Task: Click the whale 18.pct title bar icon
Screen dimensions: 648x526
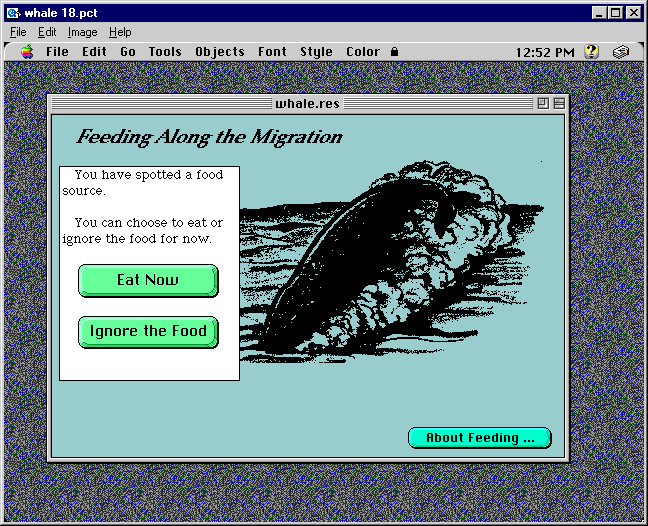Action: (x=13, y=13)
